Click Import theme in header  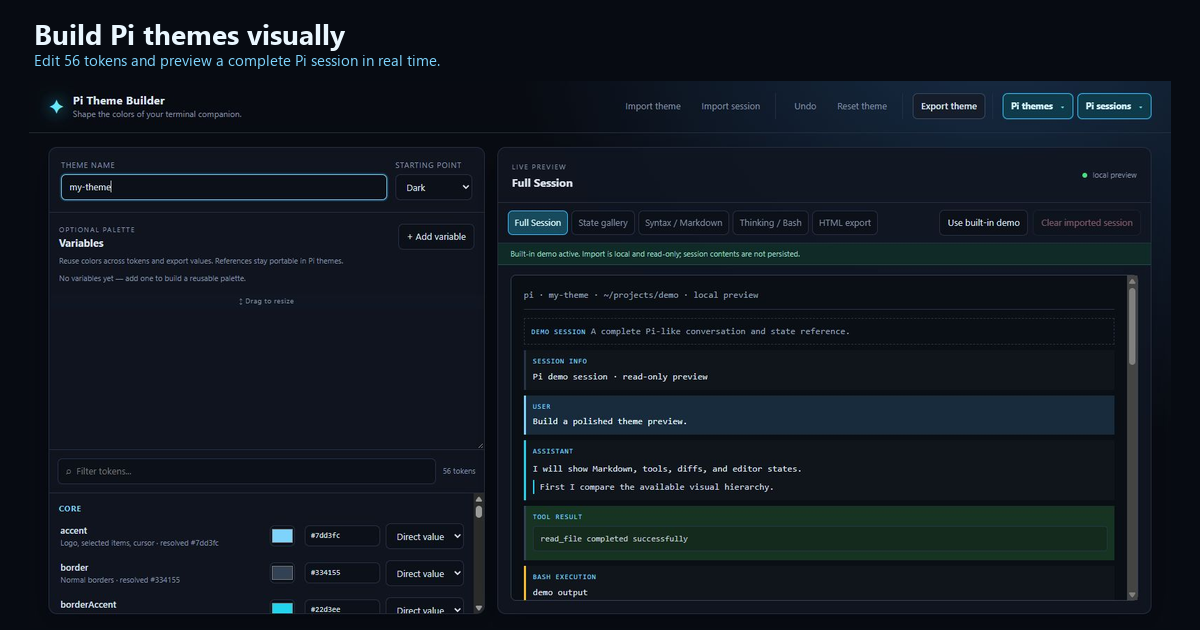tap(653, 106)
